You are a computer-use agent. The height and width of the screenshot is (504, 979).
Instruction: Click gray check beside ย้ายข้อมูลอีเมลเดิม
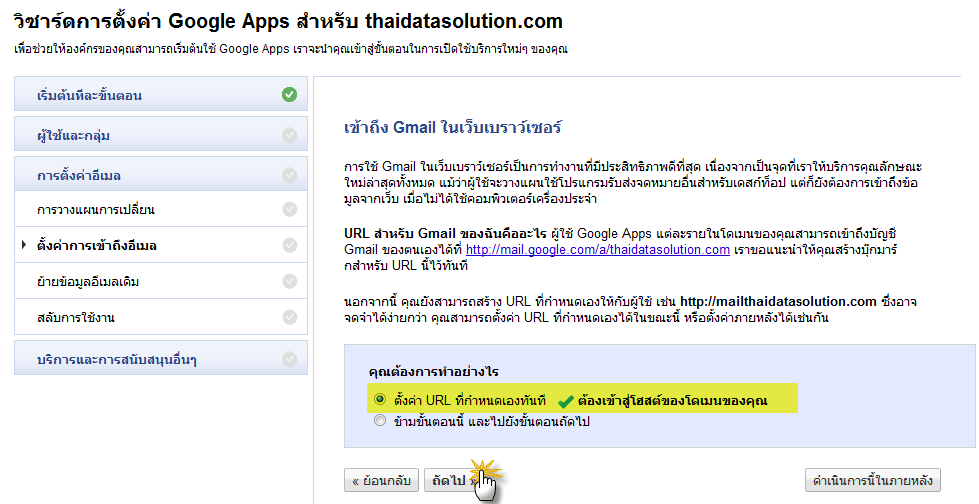click(289, 282)
